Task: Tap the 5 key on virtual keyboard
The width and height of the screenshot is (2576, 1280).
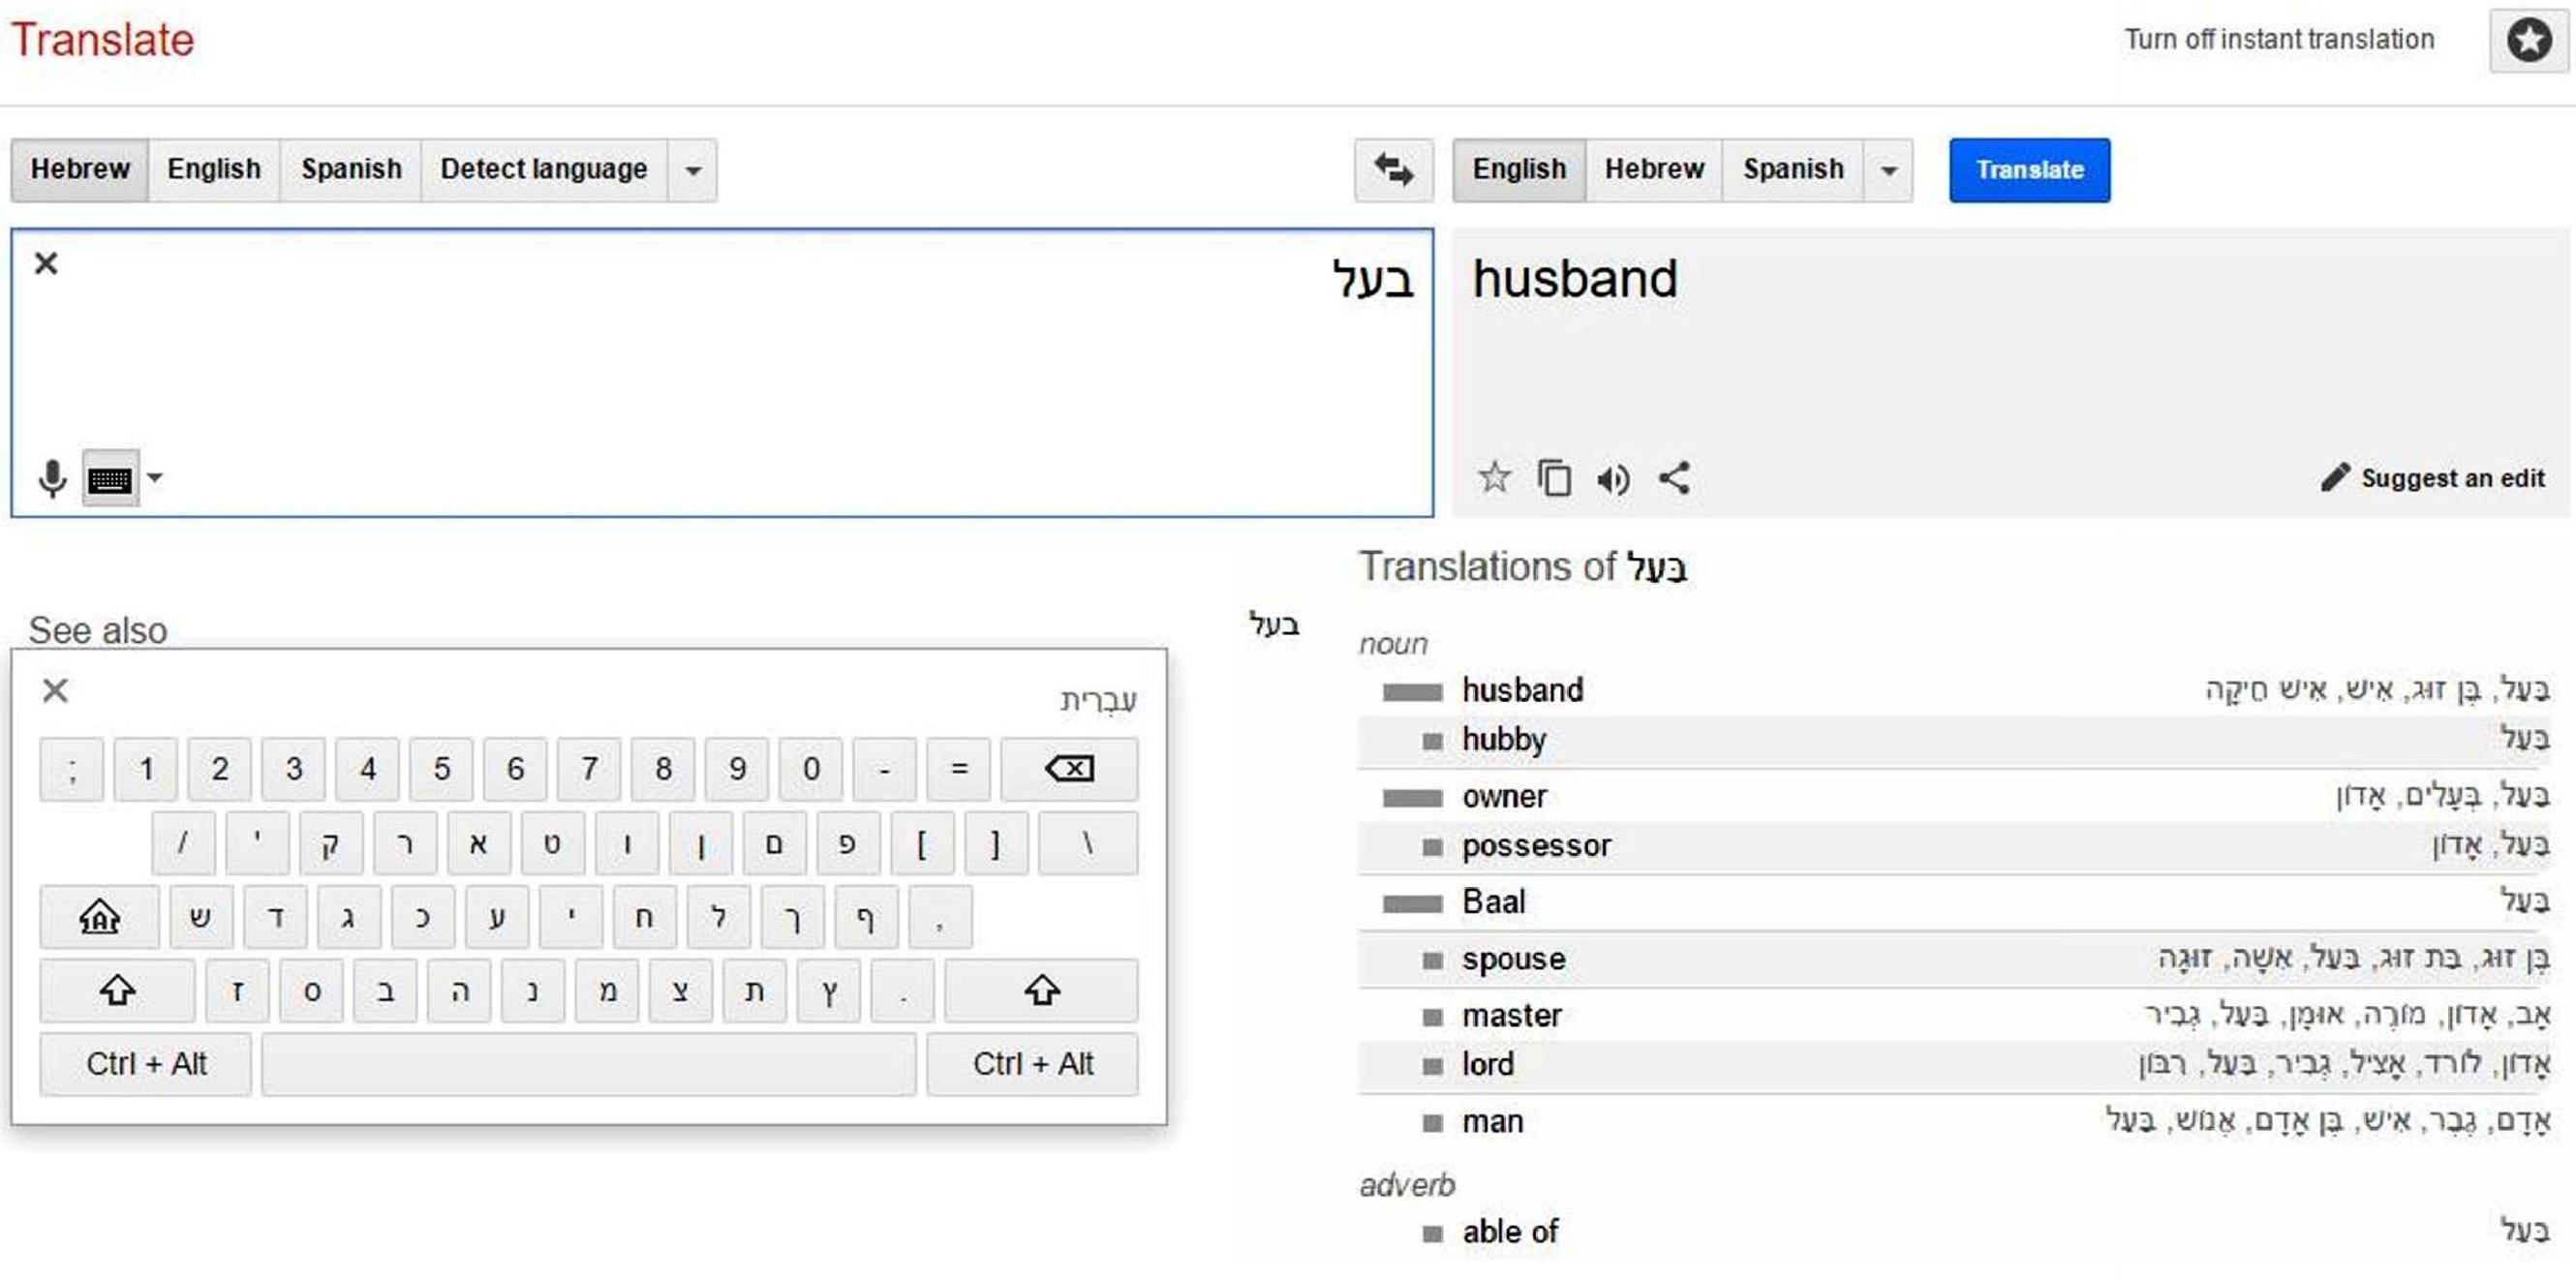Action: 441,769
